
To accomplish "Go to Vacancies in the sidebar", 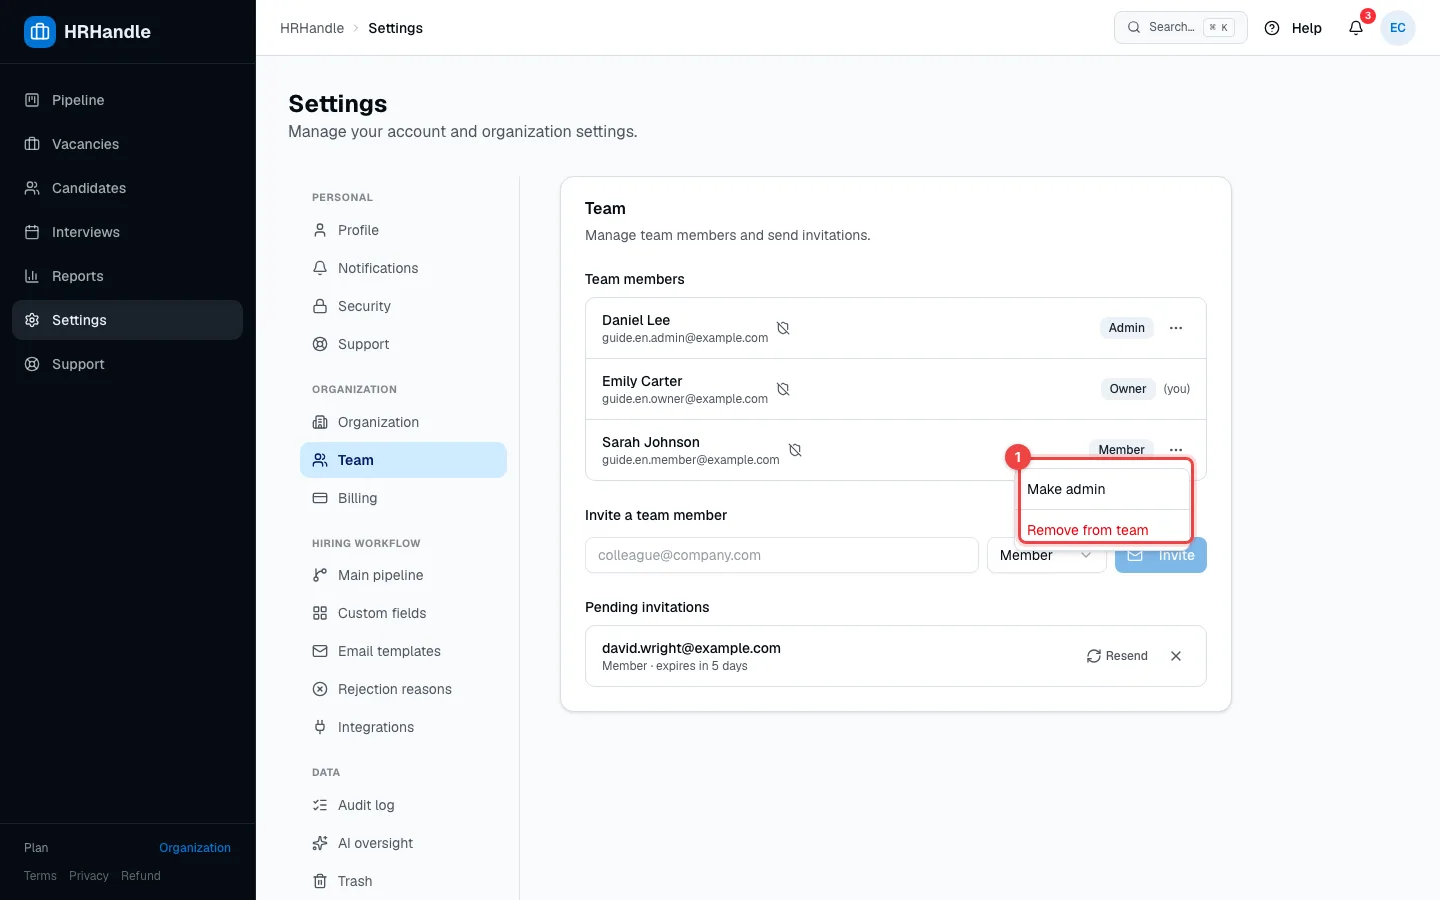I will [127, 144].
